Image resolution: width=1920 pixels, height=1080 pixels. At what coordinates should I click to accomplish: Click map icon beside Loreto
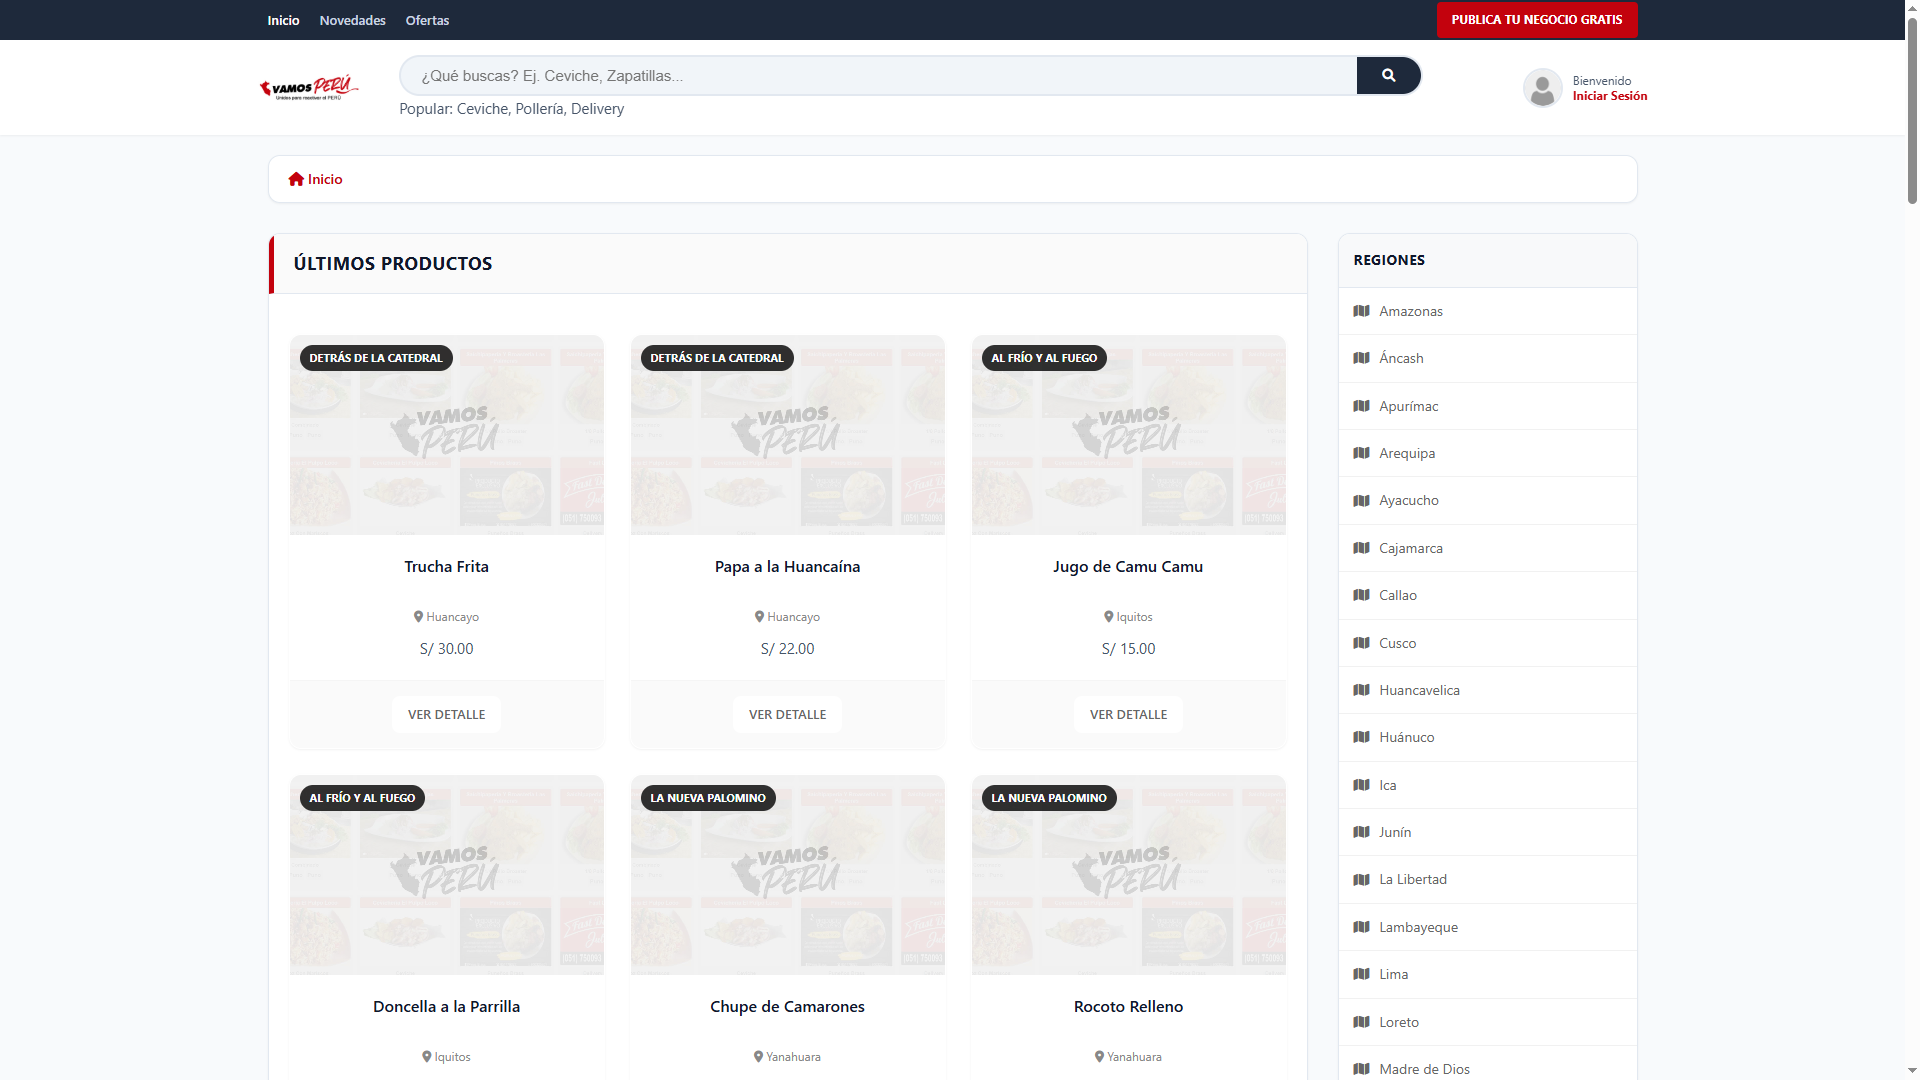coord(1361,1022)
